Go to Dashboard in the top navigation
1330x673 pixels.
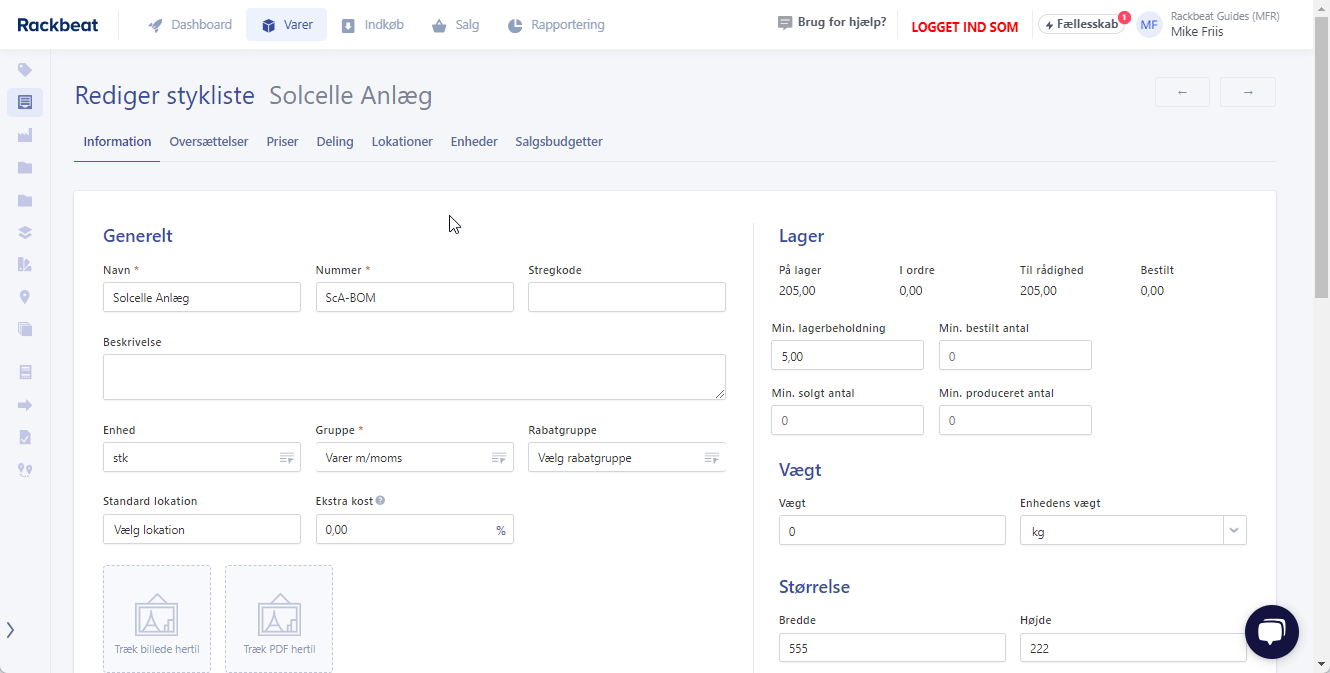[x=190, y=25]
